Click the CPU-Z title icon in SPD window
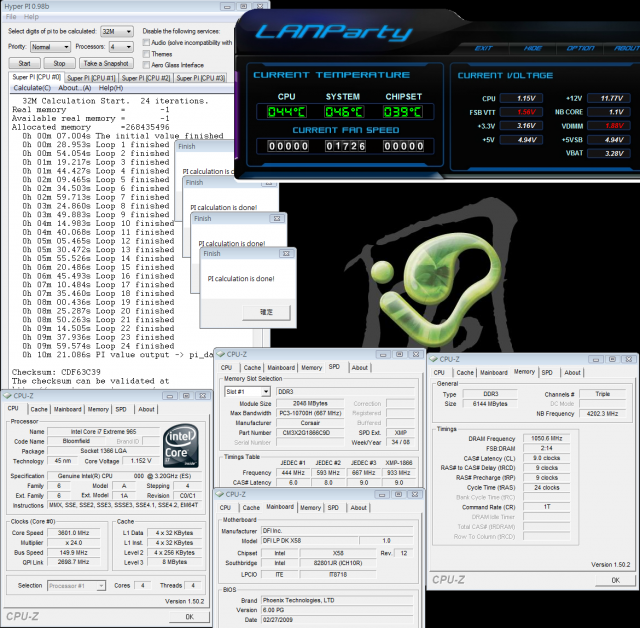The image size is (641, 628). click(221, 354)
